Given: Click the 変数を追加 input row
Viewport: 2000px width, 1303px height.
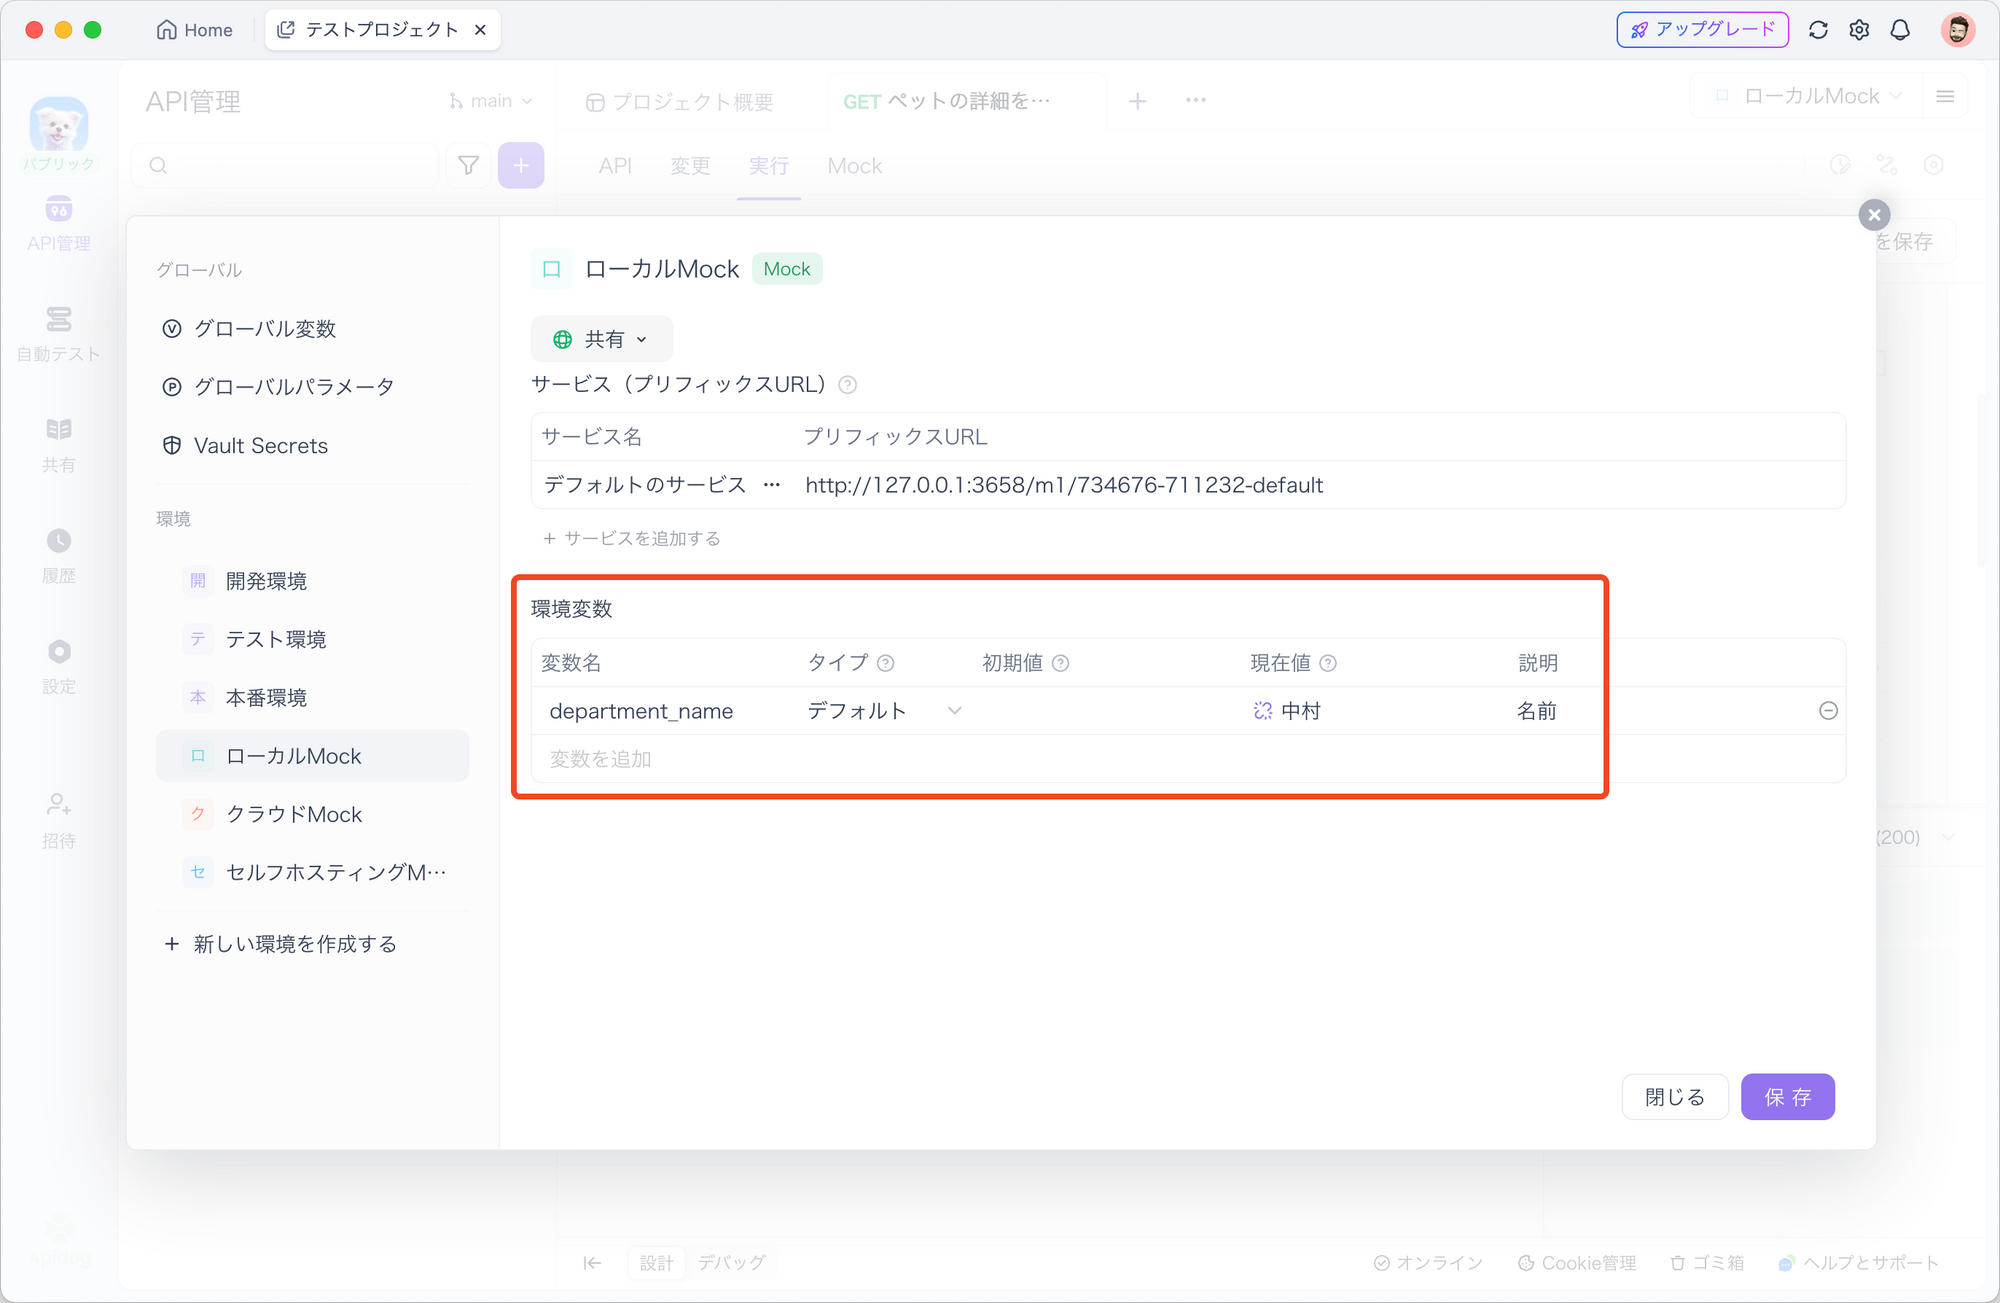Looking at the screenshot, I should [1188, 759].
